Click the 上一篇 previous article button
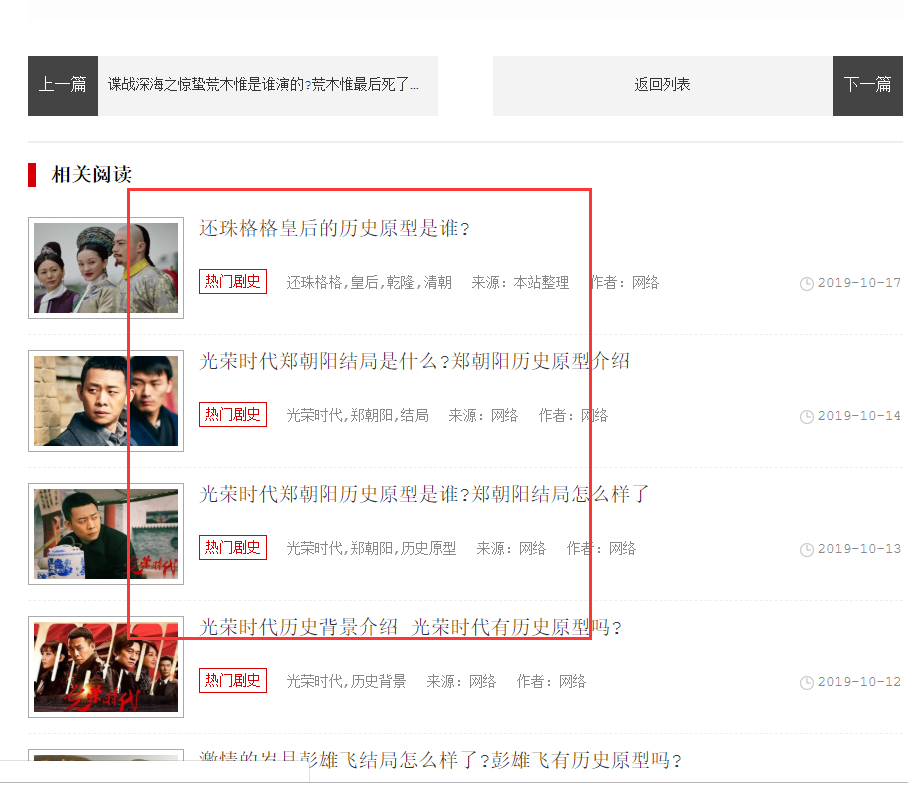 coord(63,86)
